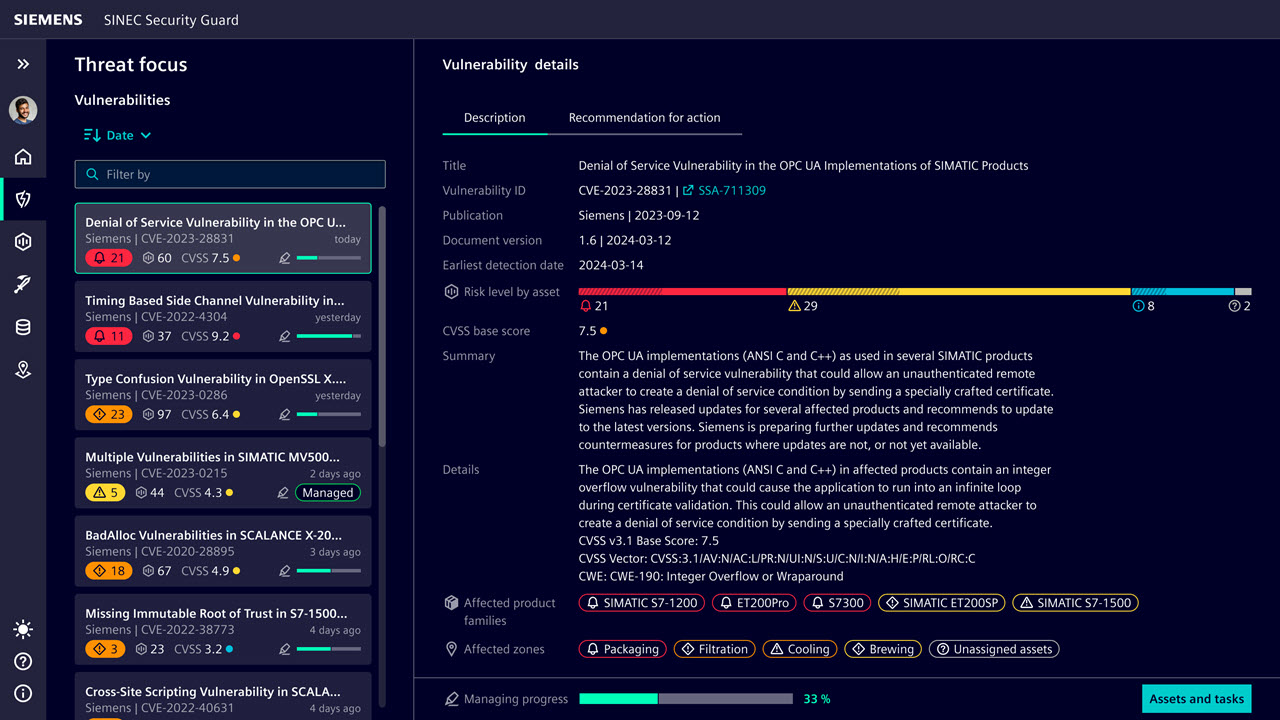Click yellow segment of risk level bar
Image resolution: width=1280 pixels, height=720 pixels.
[x=959, y=291]
